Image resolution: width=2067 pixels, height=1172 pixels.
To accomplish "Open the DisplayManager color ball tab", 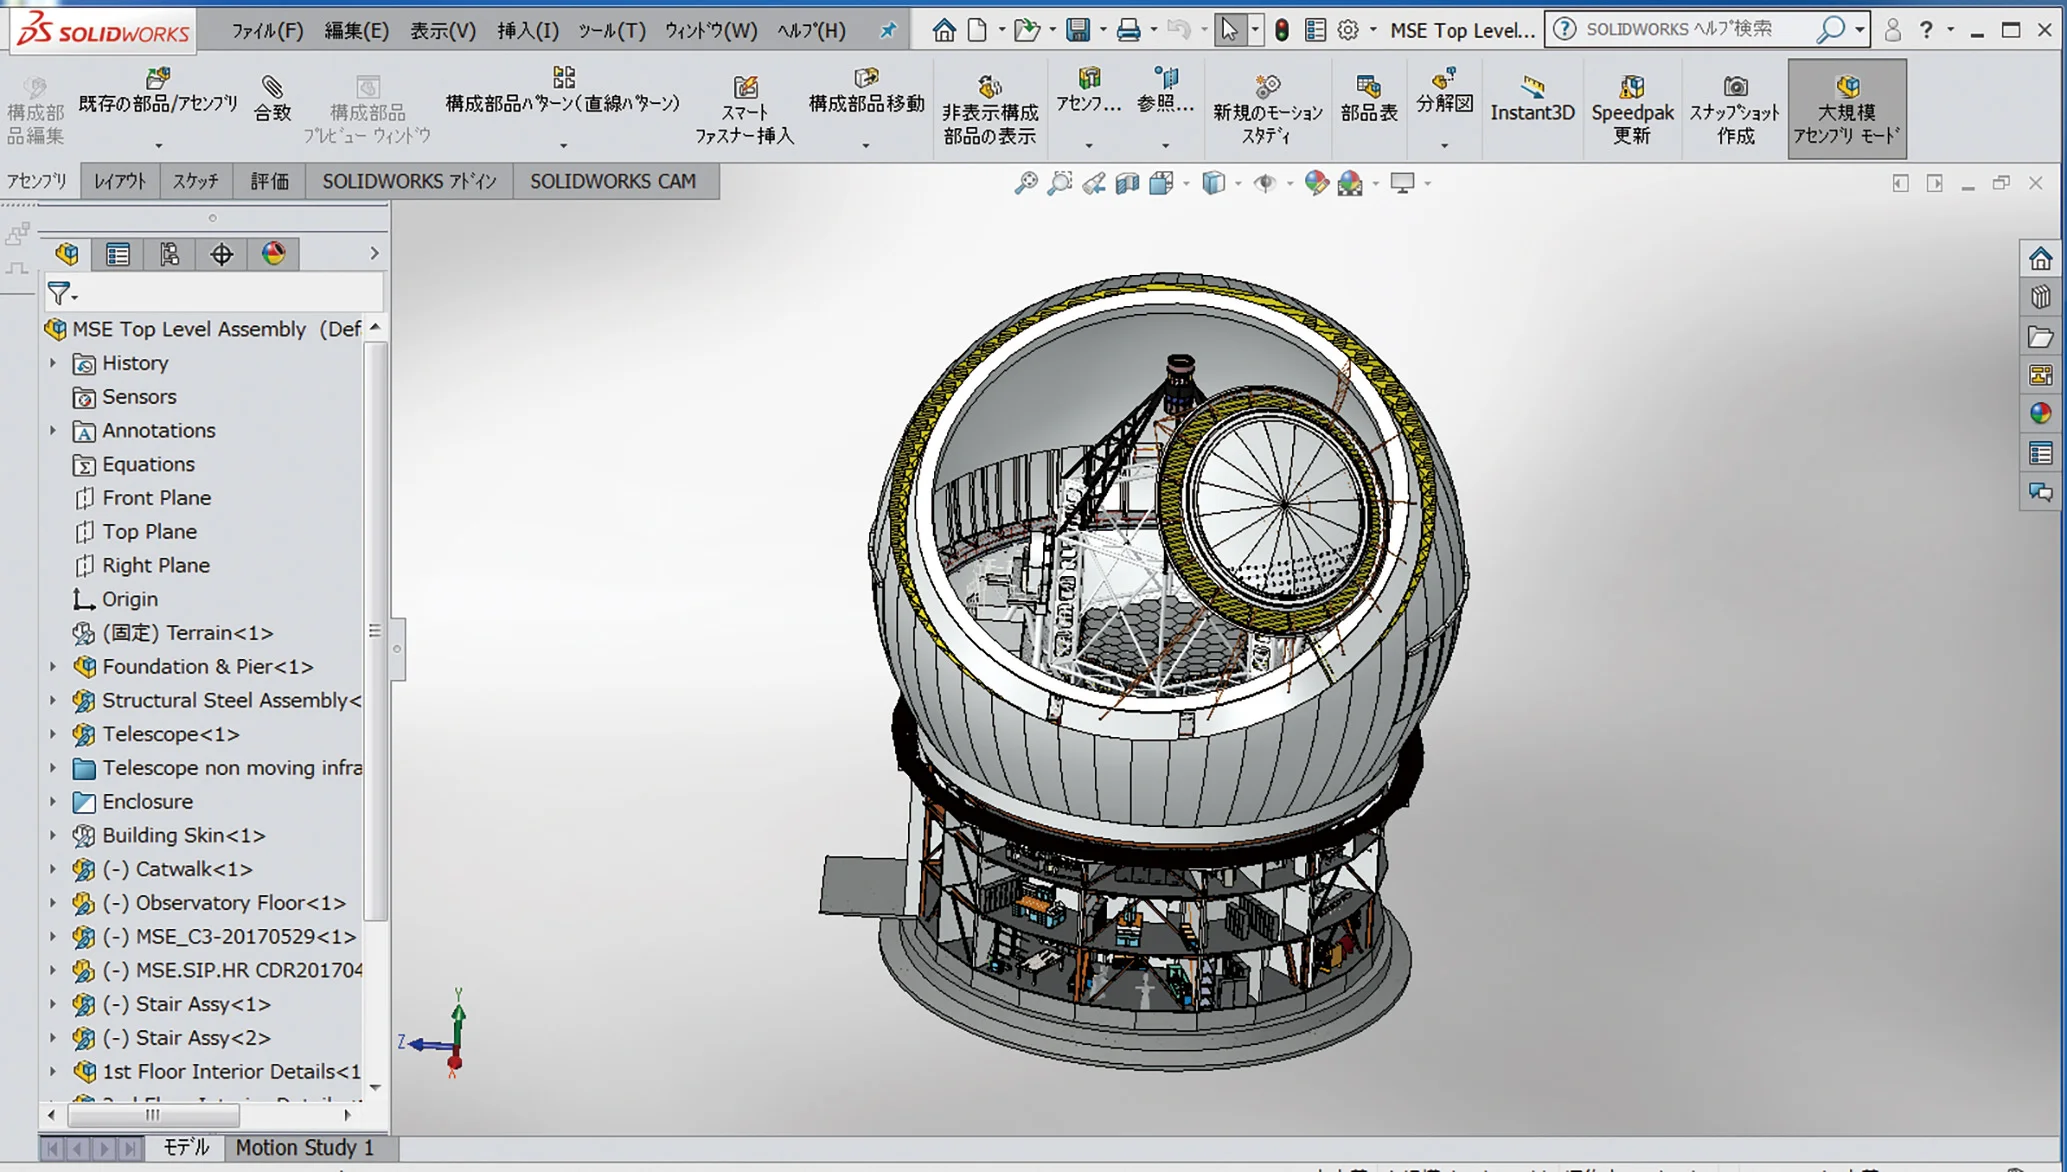I will [273, 254].
